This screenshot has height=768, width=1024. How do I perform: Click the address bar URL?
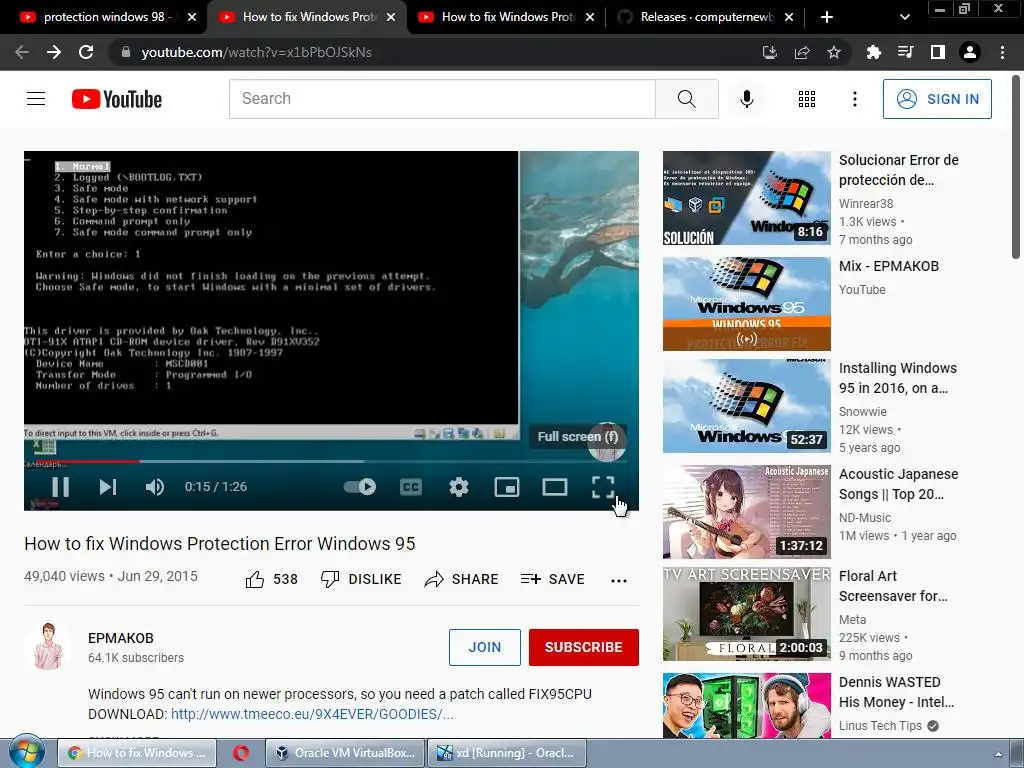point(257,52)
